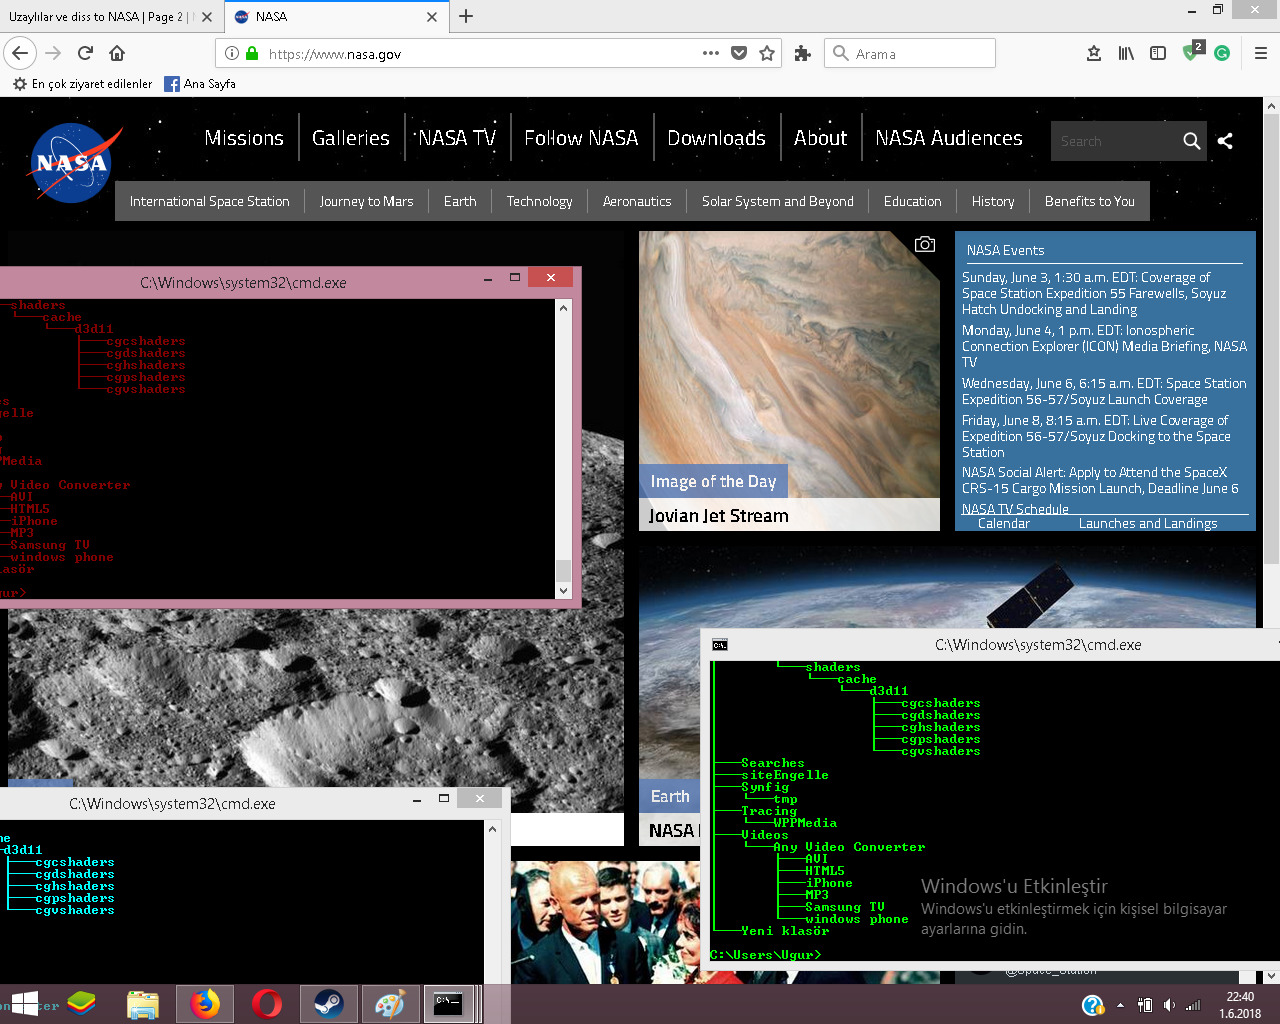The height and width of the screenshot is (1024, 1280).
Task: Click scroll-down arrow in pink cmd window
Action: click(563, 591)
